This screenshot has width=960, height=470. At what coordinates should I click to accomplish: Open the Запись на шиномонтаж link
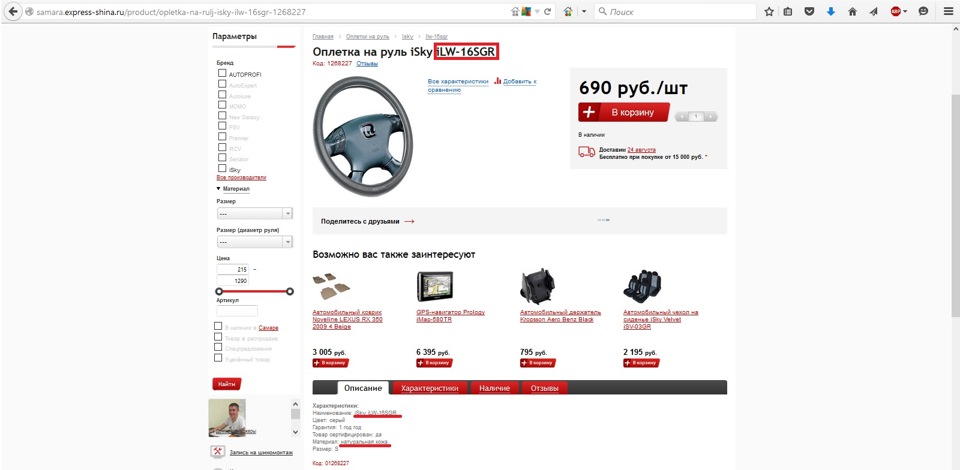(x=261, y=452)
